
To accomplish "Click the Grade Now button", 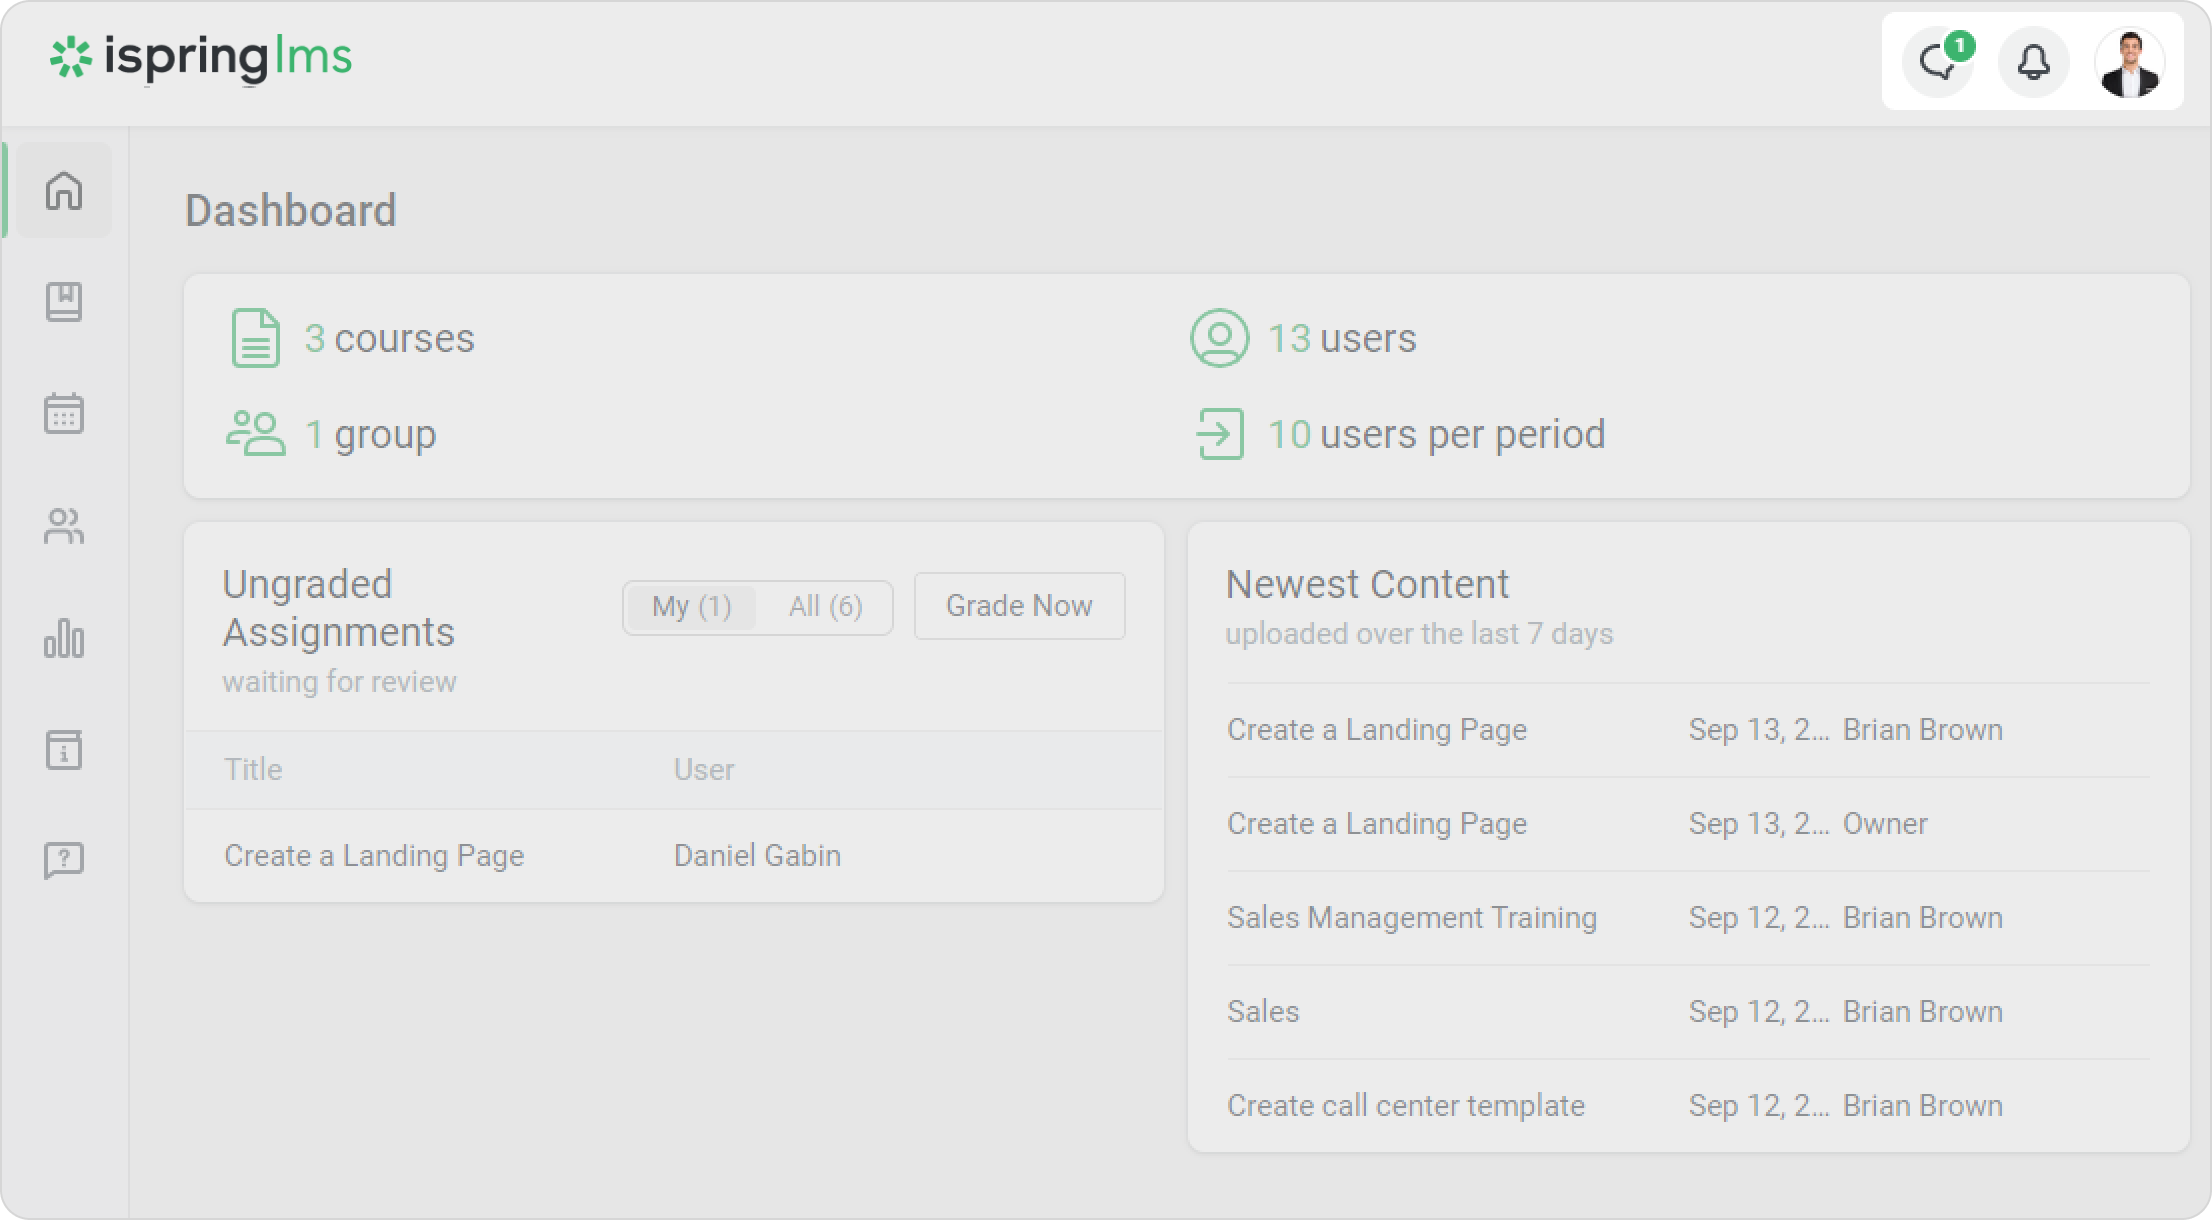I will click(x=1019, y=606).
